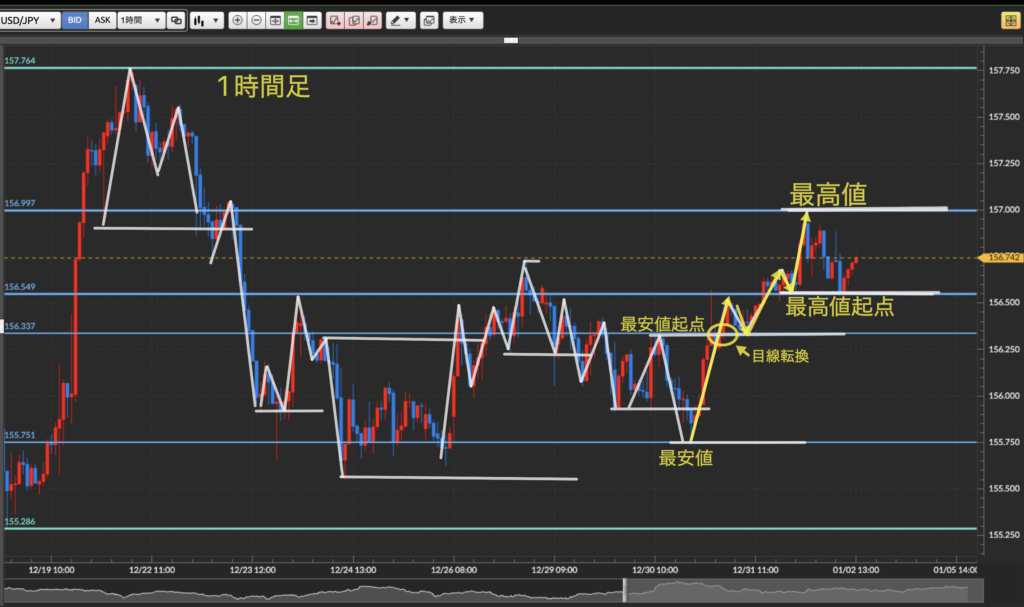Toggle the green fit-width display button
The height and width of the screenshot is (607, 1024).
pos(294,20)
